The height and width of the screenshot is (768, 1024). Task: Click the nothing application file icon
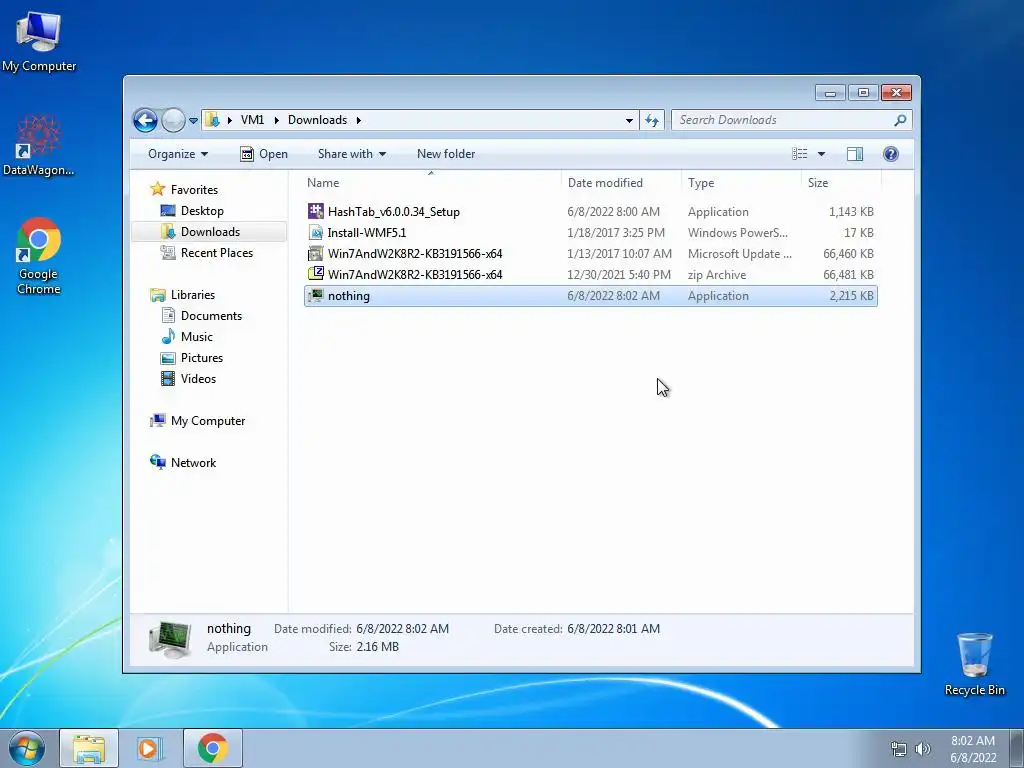pyautogui.click(x=316, y=296)
